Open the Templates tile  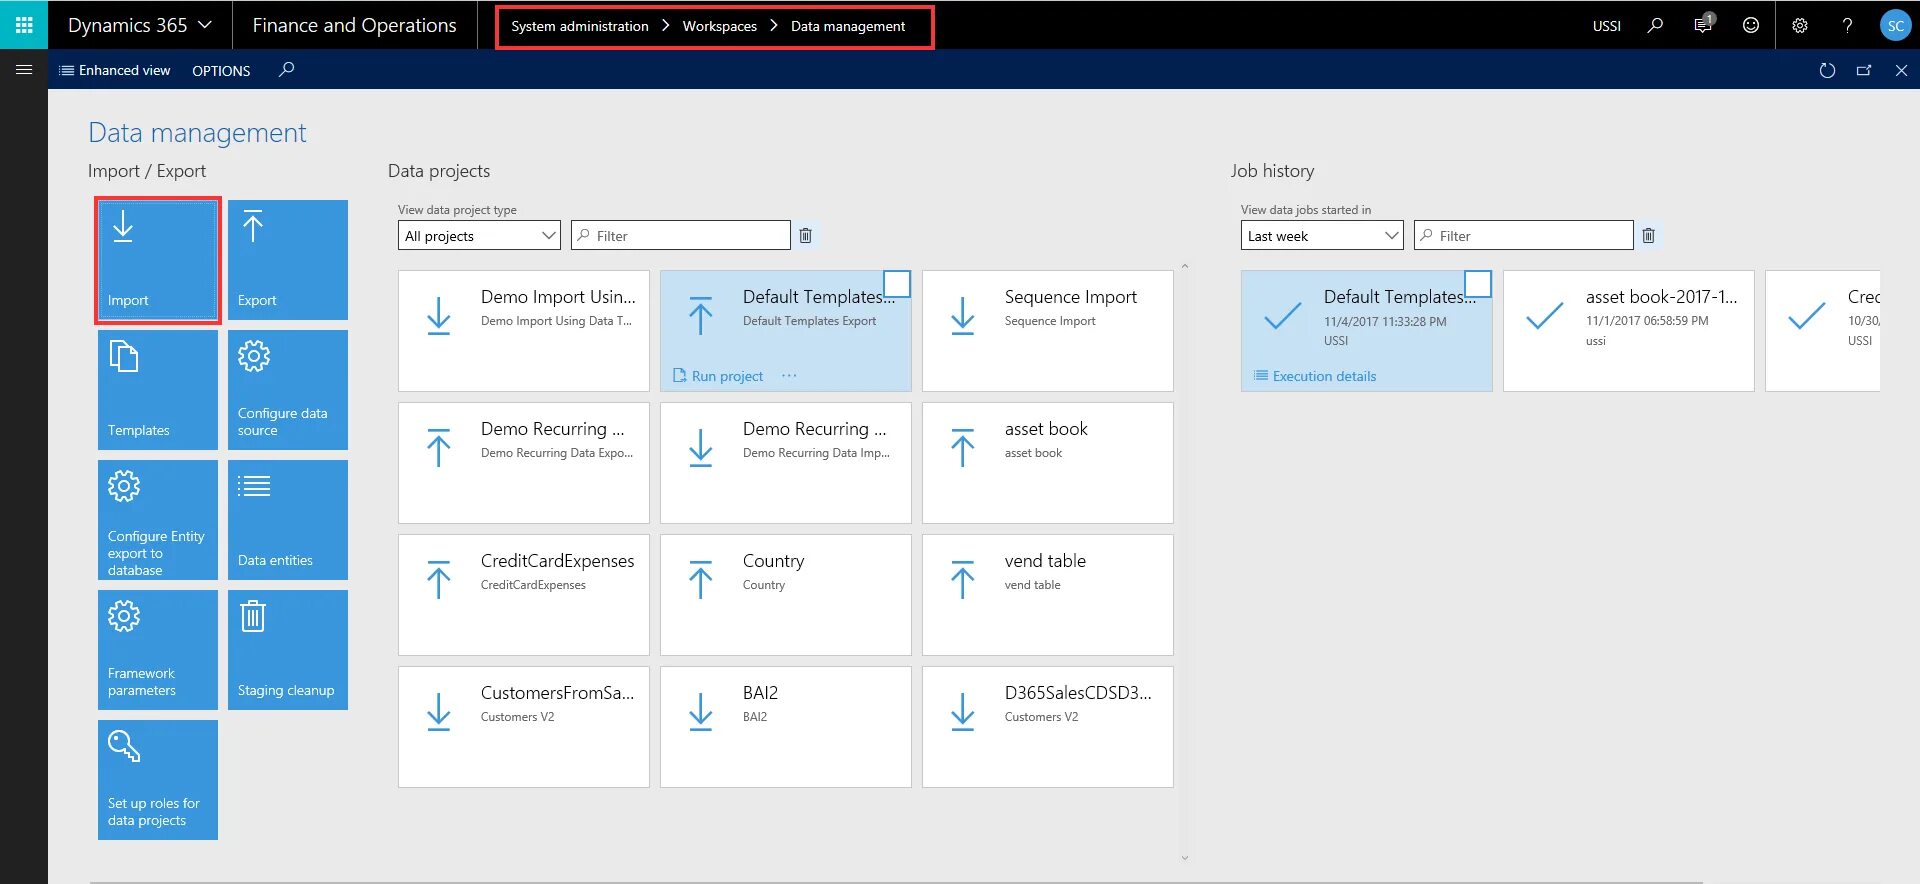[x=158, y=390]
